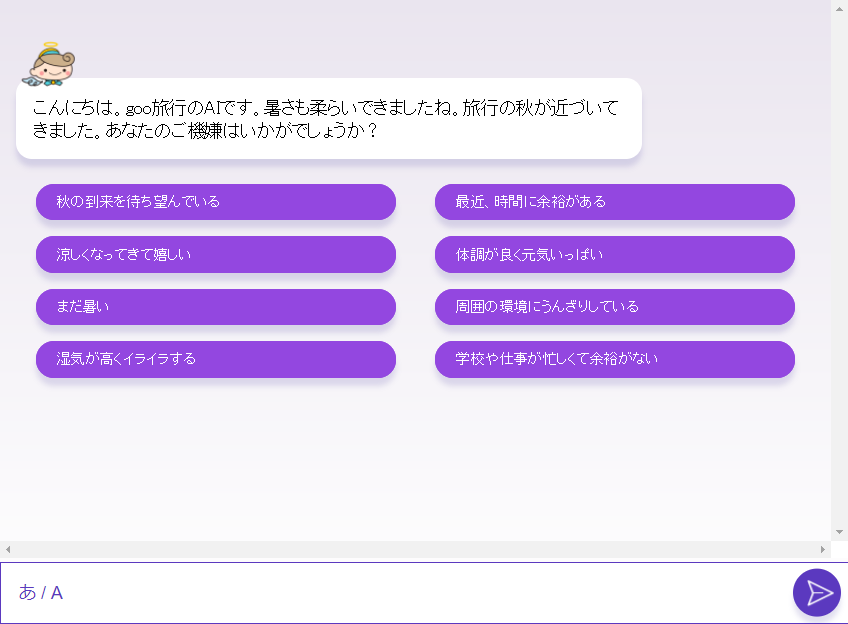Screen dimensions: 848x624
Task: Click the horizontal scrollbar track
Action: point(415,549)
